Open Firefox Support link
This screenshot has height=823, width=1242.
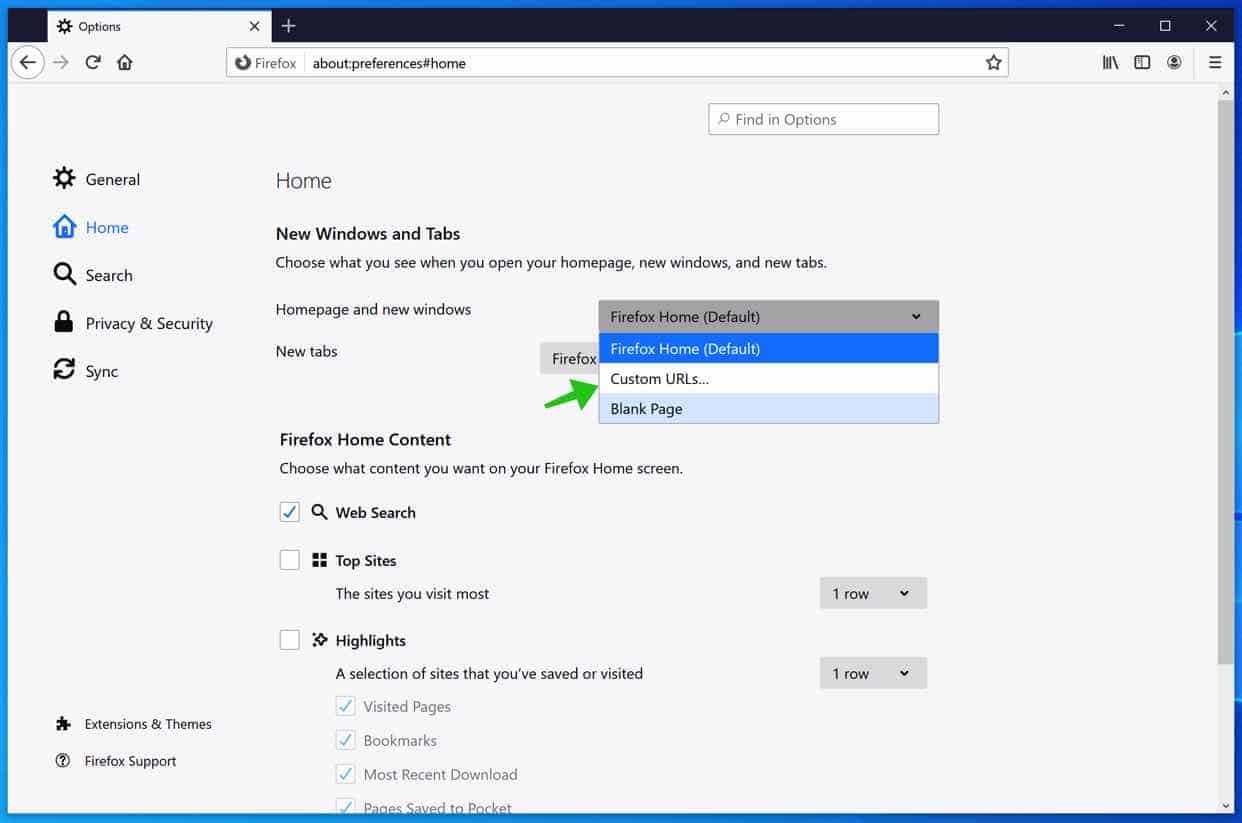[116, 761]
